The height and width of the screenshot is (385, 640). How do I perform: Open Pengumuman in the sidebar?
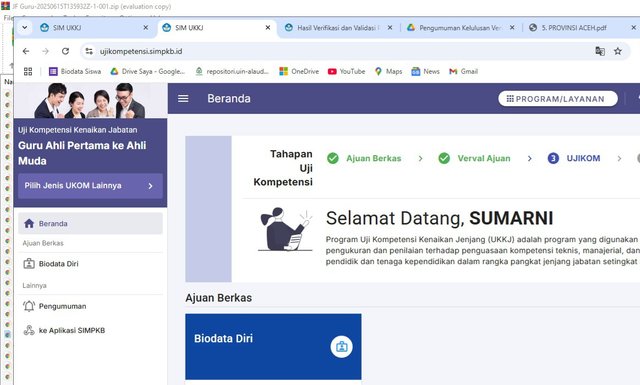click(x=90, y=306)
